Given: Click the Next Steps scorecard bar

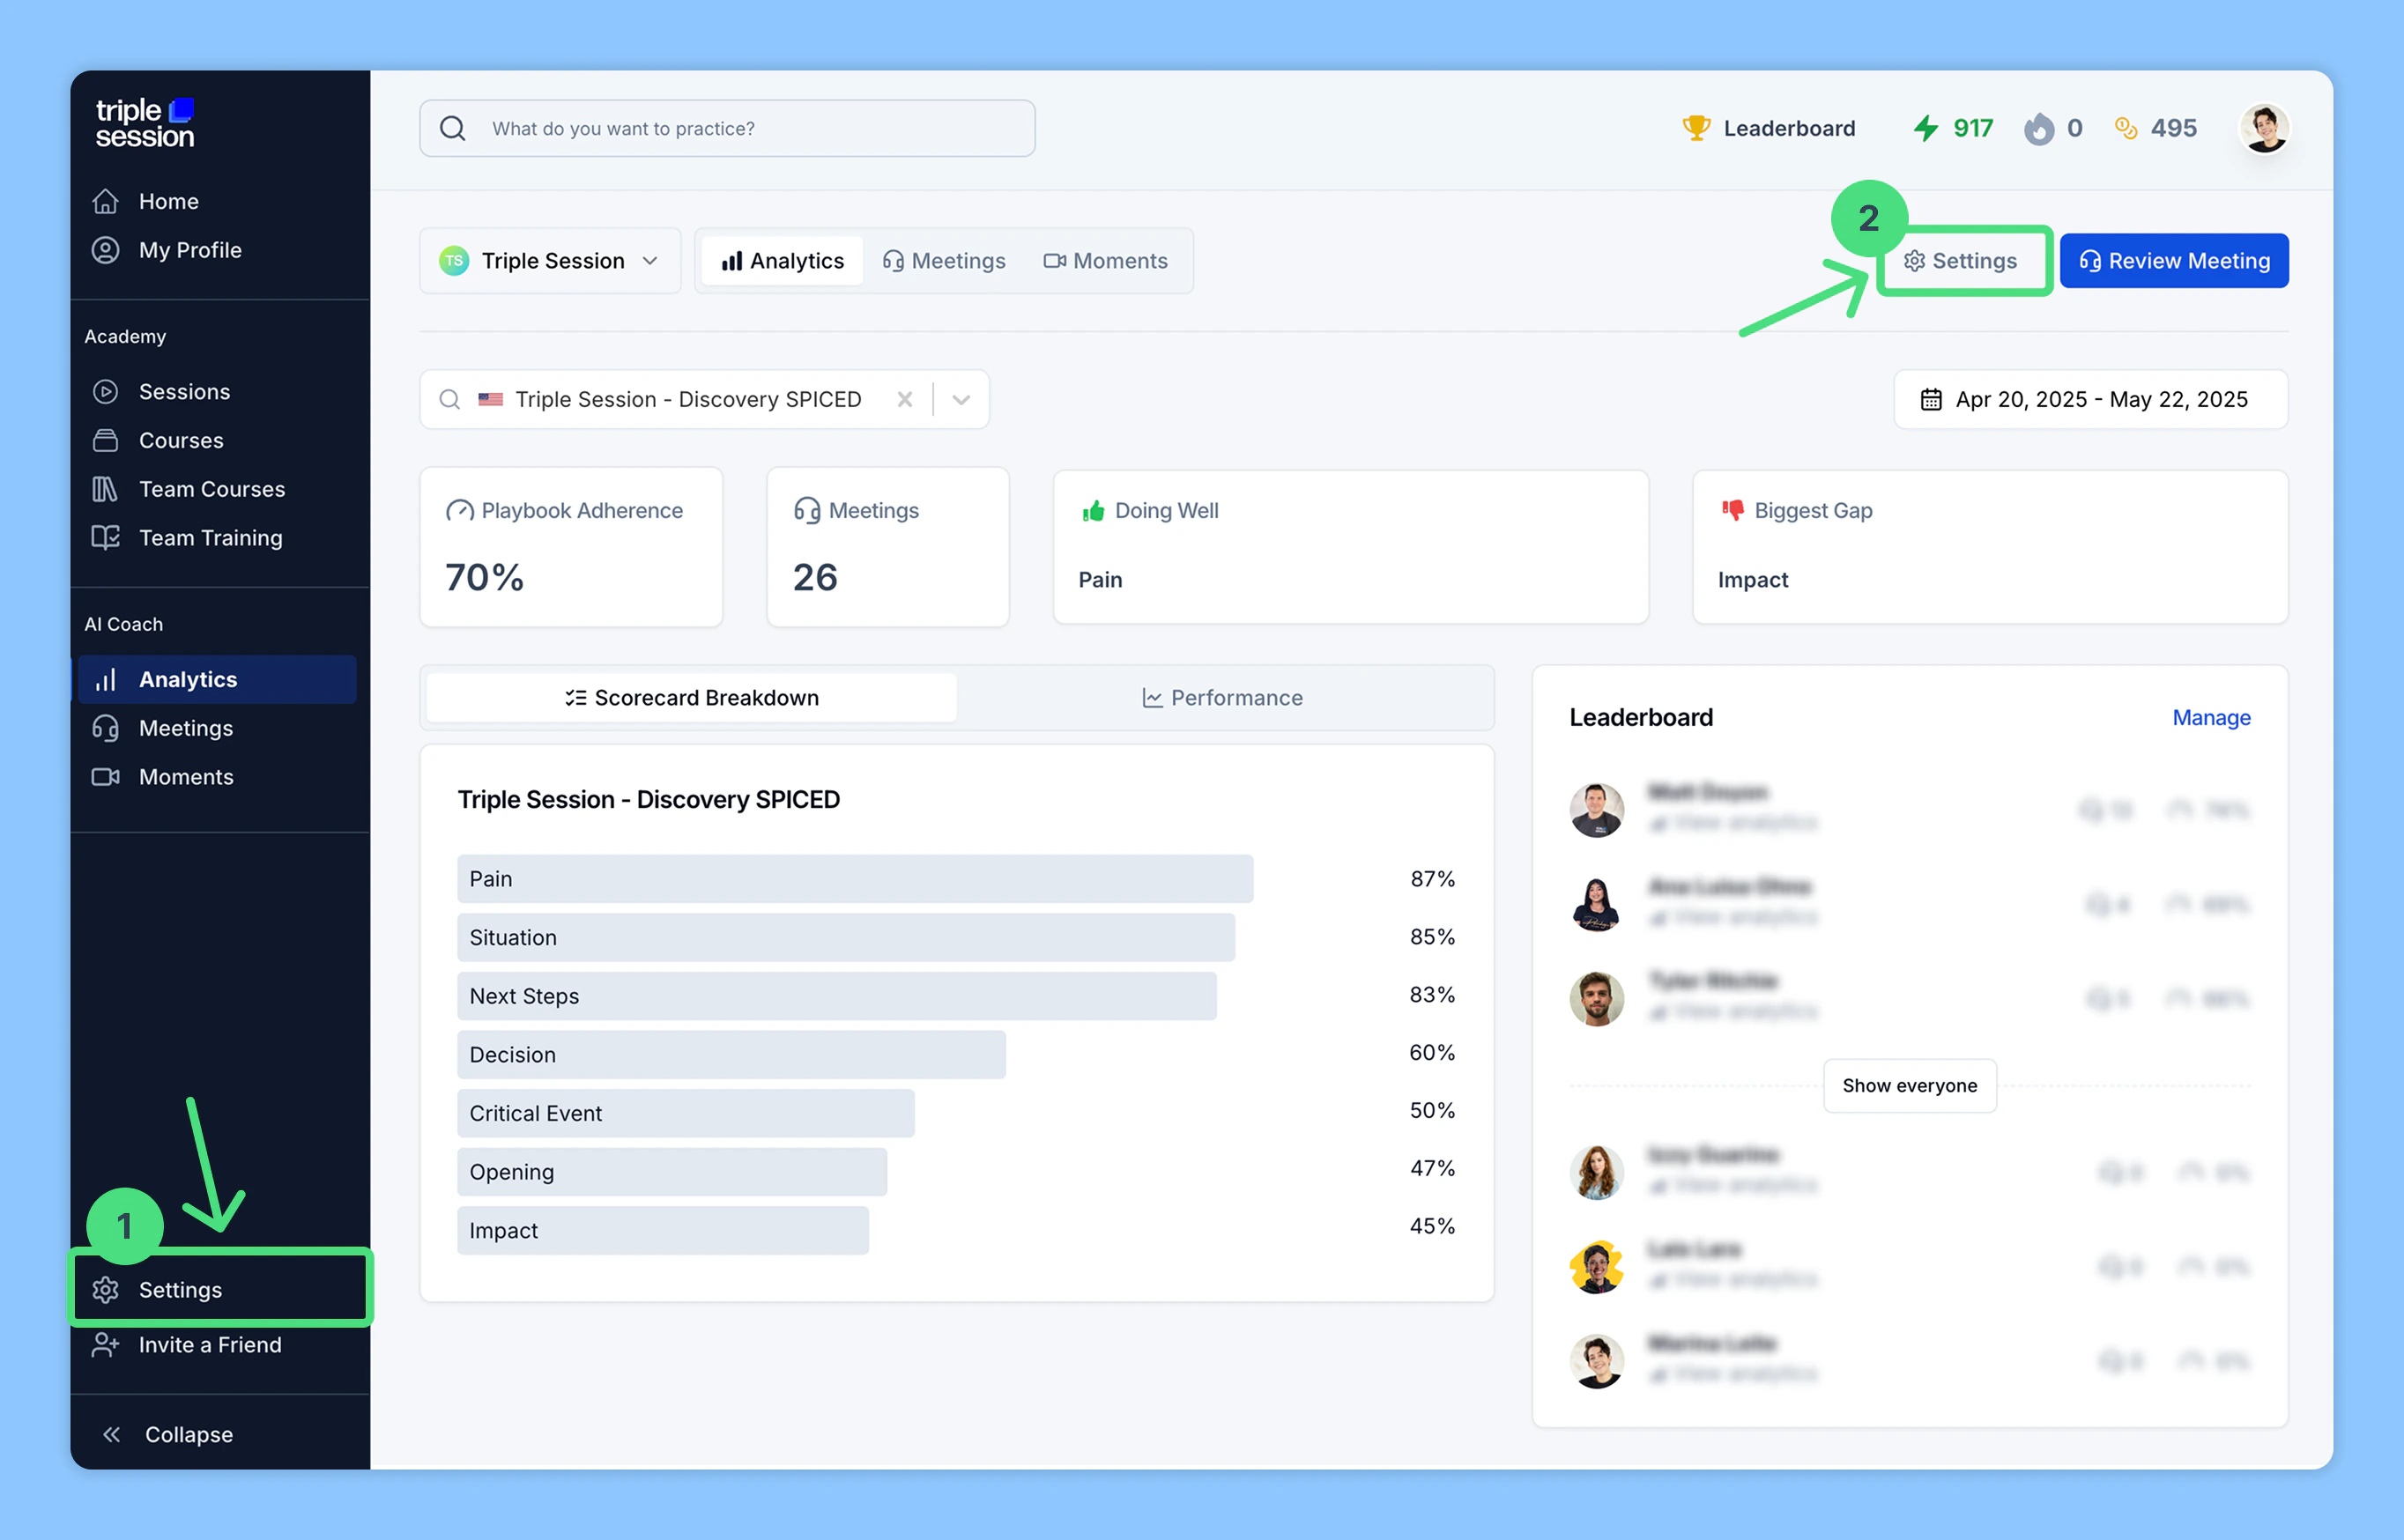Looking at the screenshot, I should 837,996.
